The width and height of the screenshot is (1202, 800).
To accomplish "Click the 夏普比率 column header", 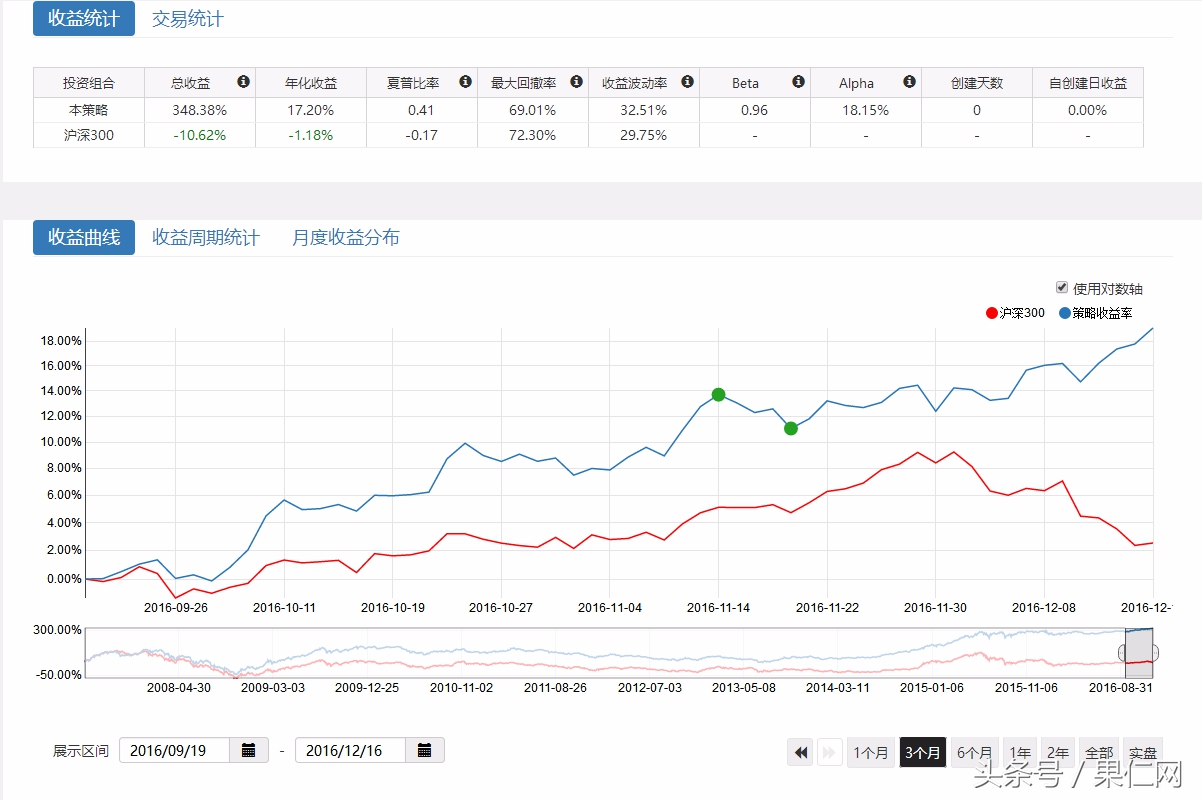I will coord(421,83).
